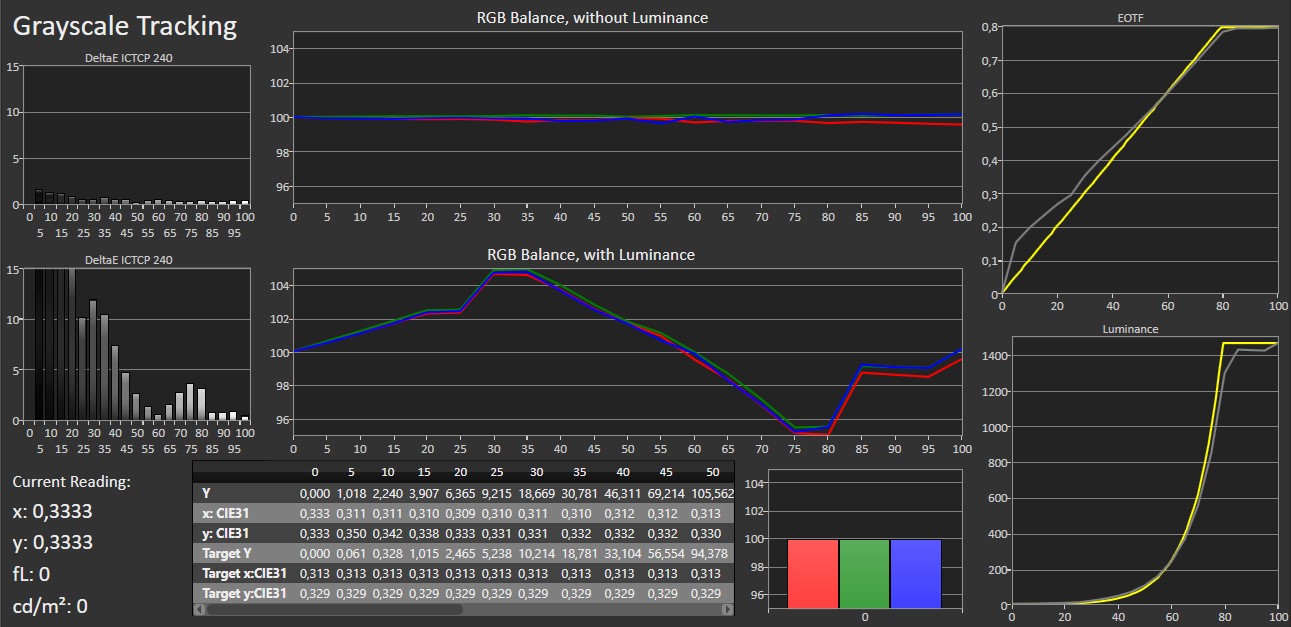Click the green bar in RGB bar chart
The height and width of the screenshot is (627, 1291).
pos(864,573)
